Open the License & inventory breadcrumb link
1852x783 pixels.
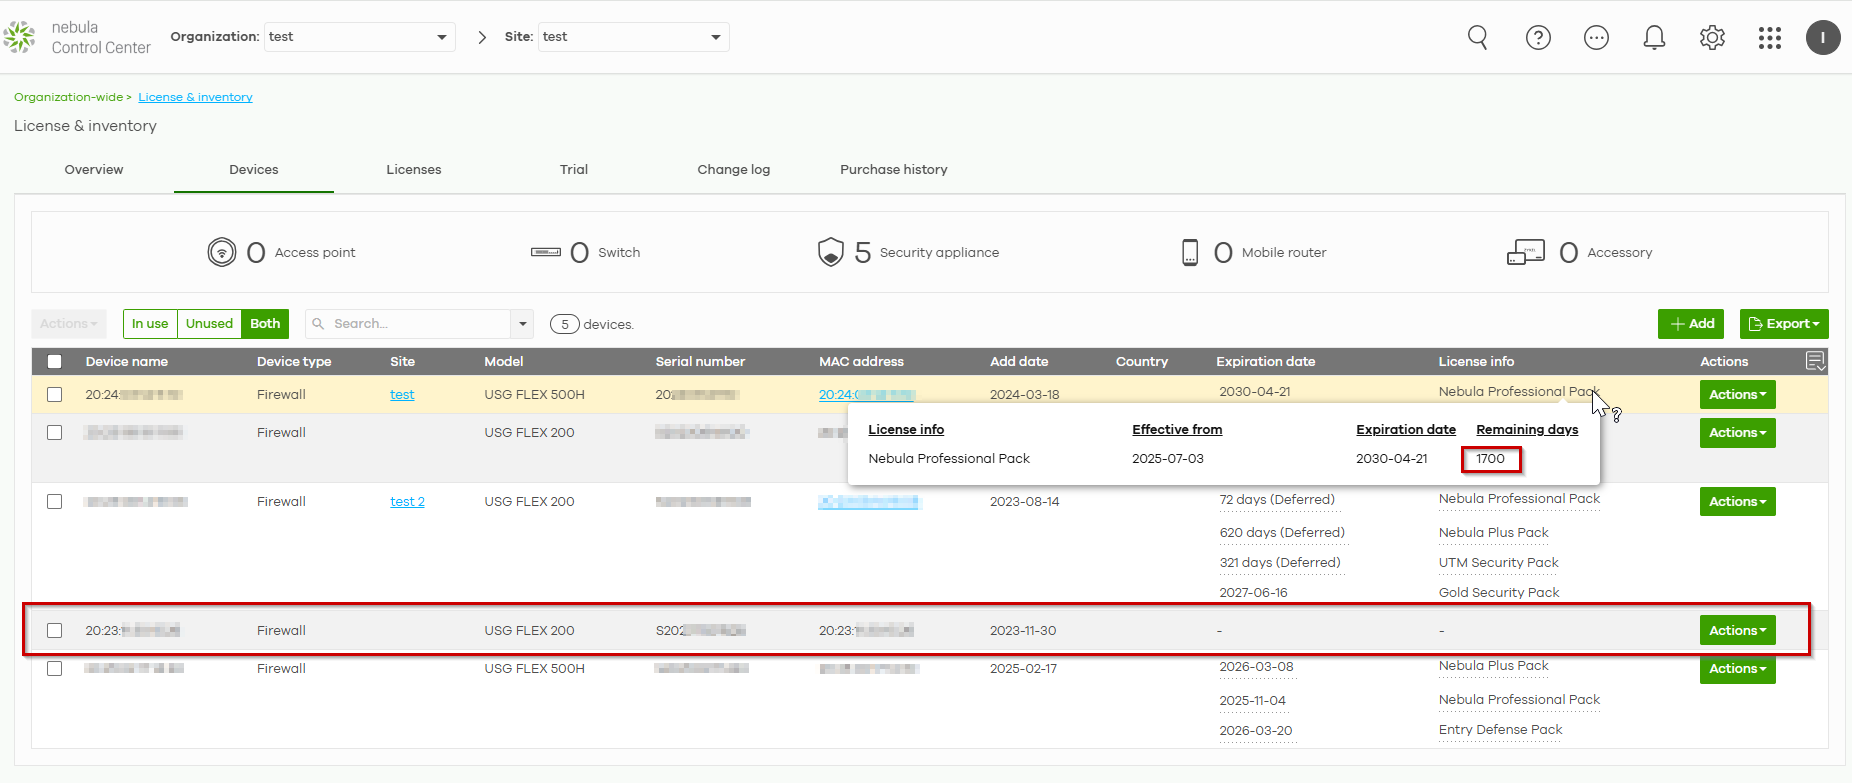(x=195, y=97)
